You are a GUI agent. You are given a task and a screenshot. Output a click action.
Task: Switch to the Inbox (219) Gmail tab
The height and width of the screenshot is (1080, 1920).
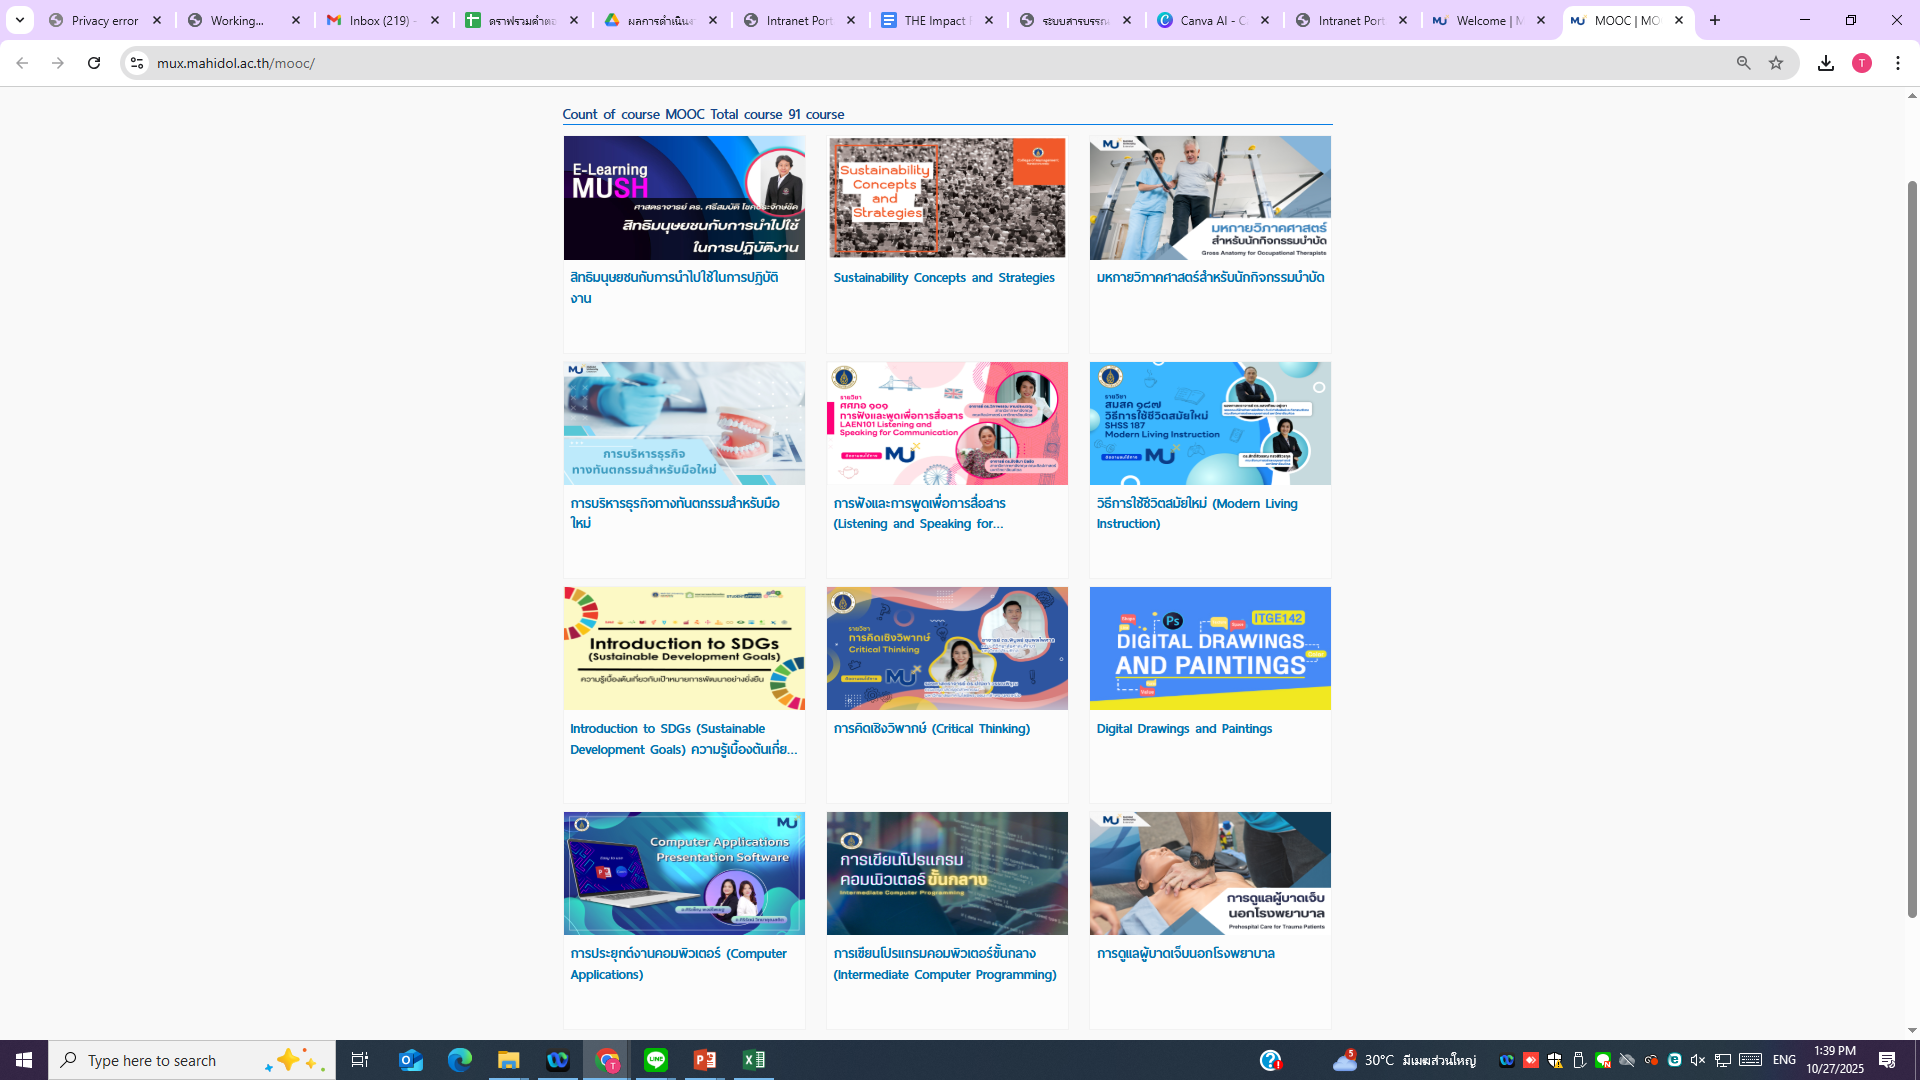pos(382,20)
